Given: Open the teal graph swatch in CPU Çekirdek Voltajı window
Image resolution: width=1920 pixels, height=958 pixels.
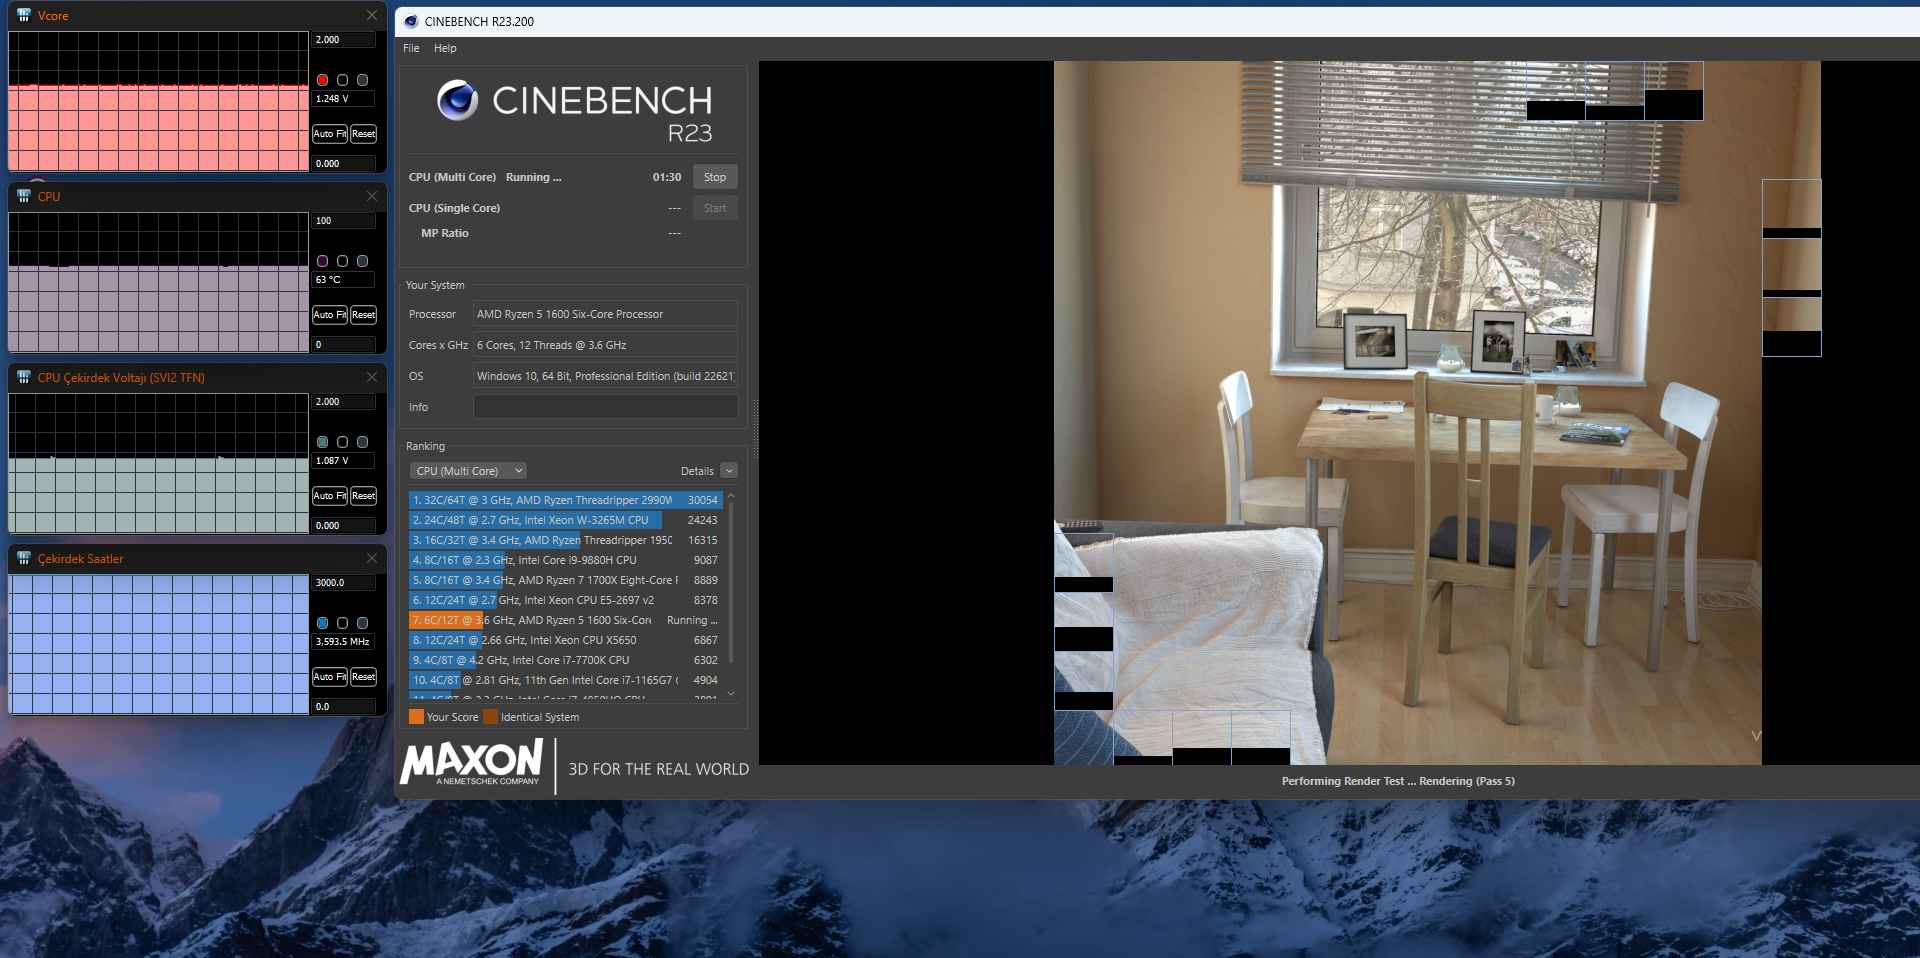Looking at the screenshot, I should (x=322, y=442).
